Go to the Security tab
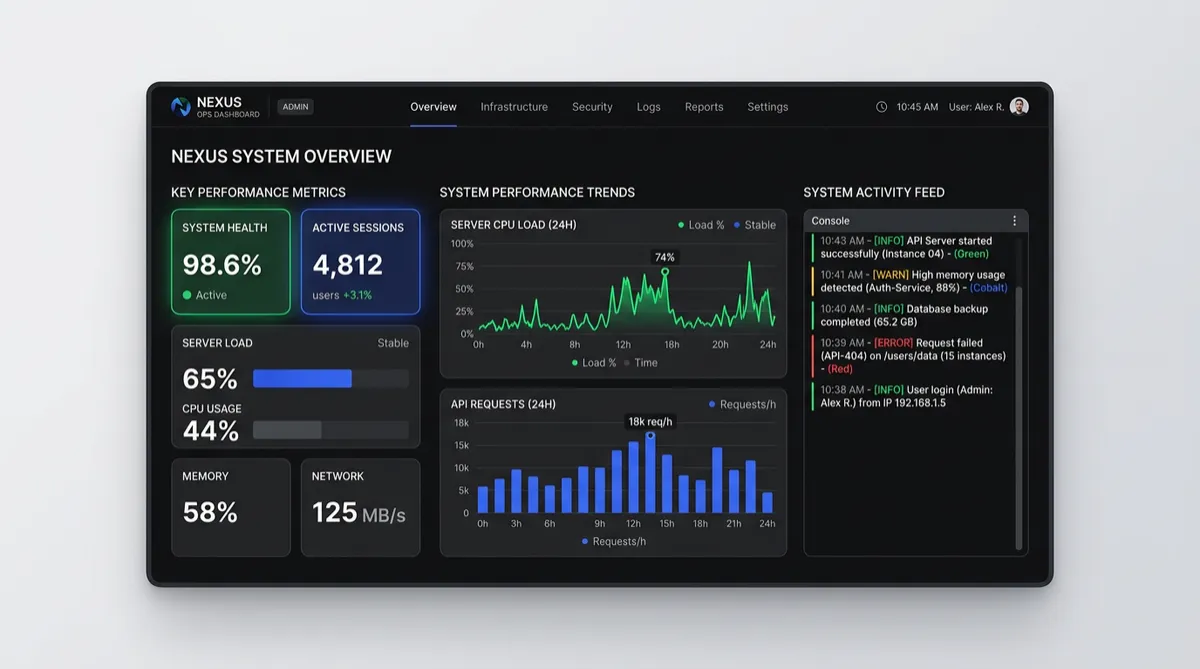 pos(592,107)
